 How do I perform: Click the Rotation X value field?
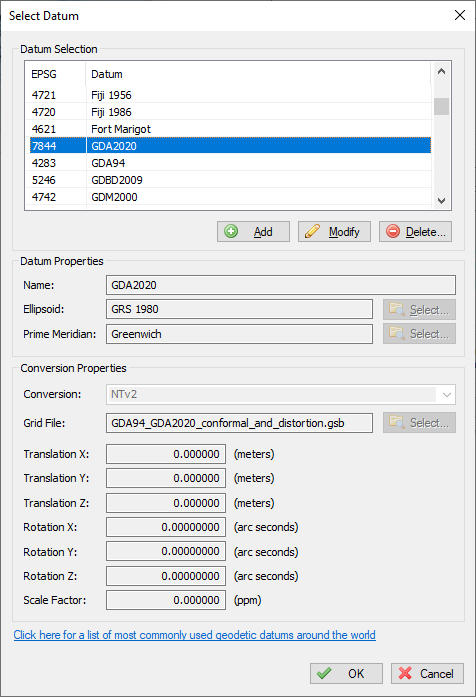166,527
